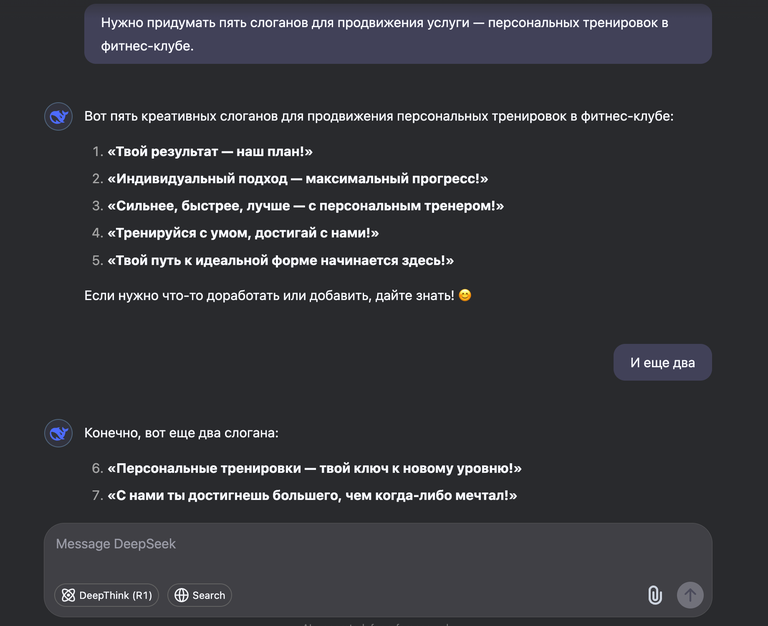The width and height of the screenshot is (768, 626).
Task: Click the slogan «С нами ты достигнешь большего»
Action: [x=312, y=495]
